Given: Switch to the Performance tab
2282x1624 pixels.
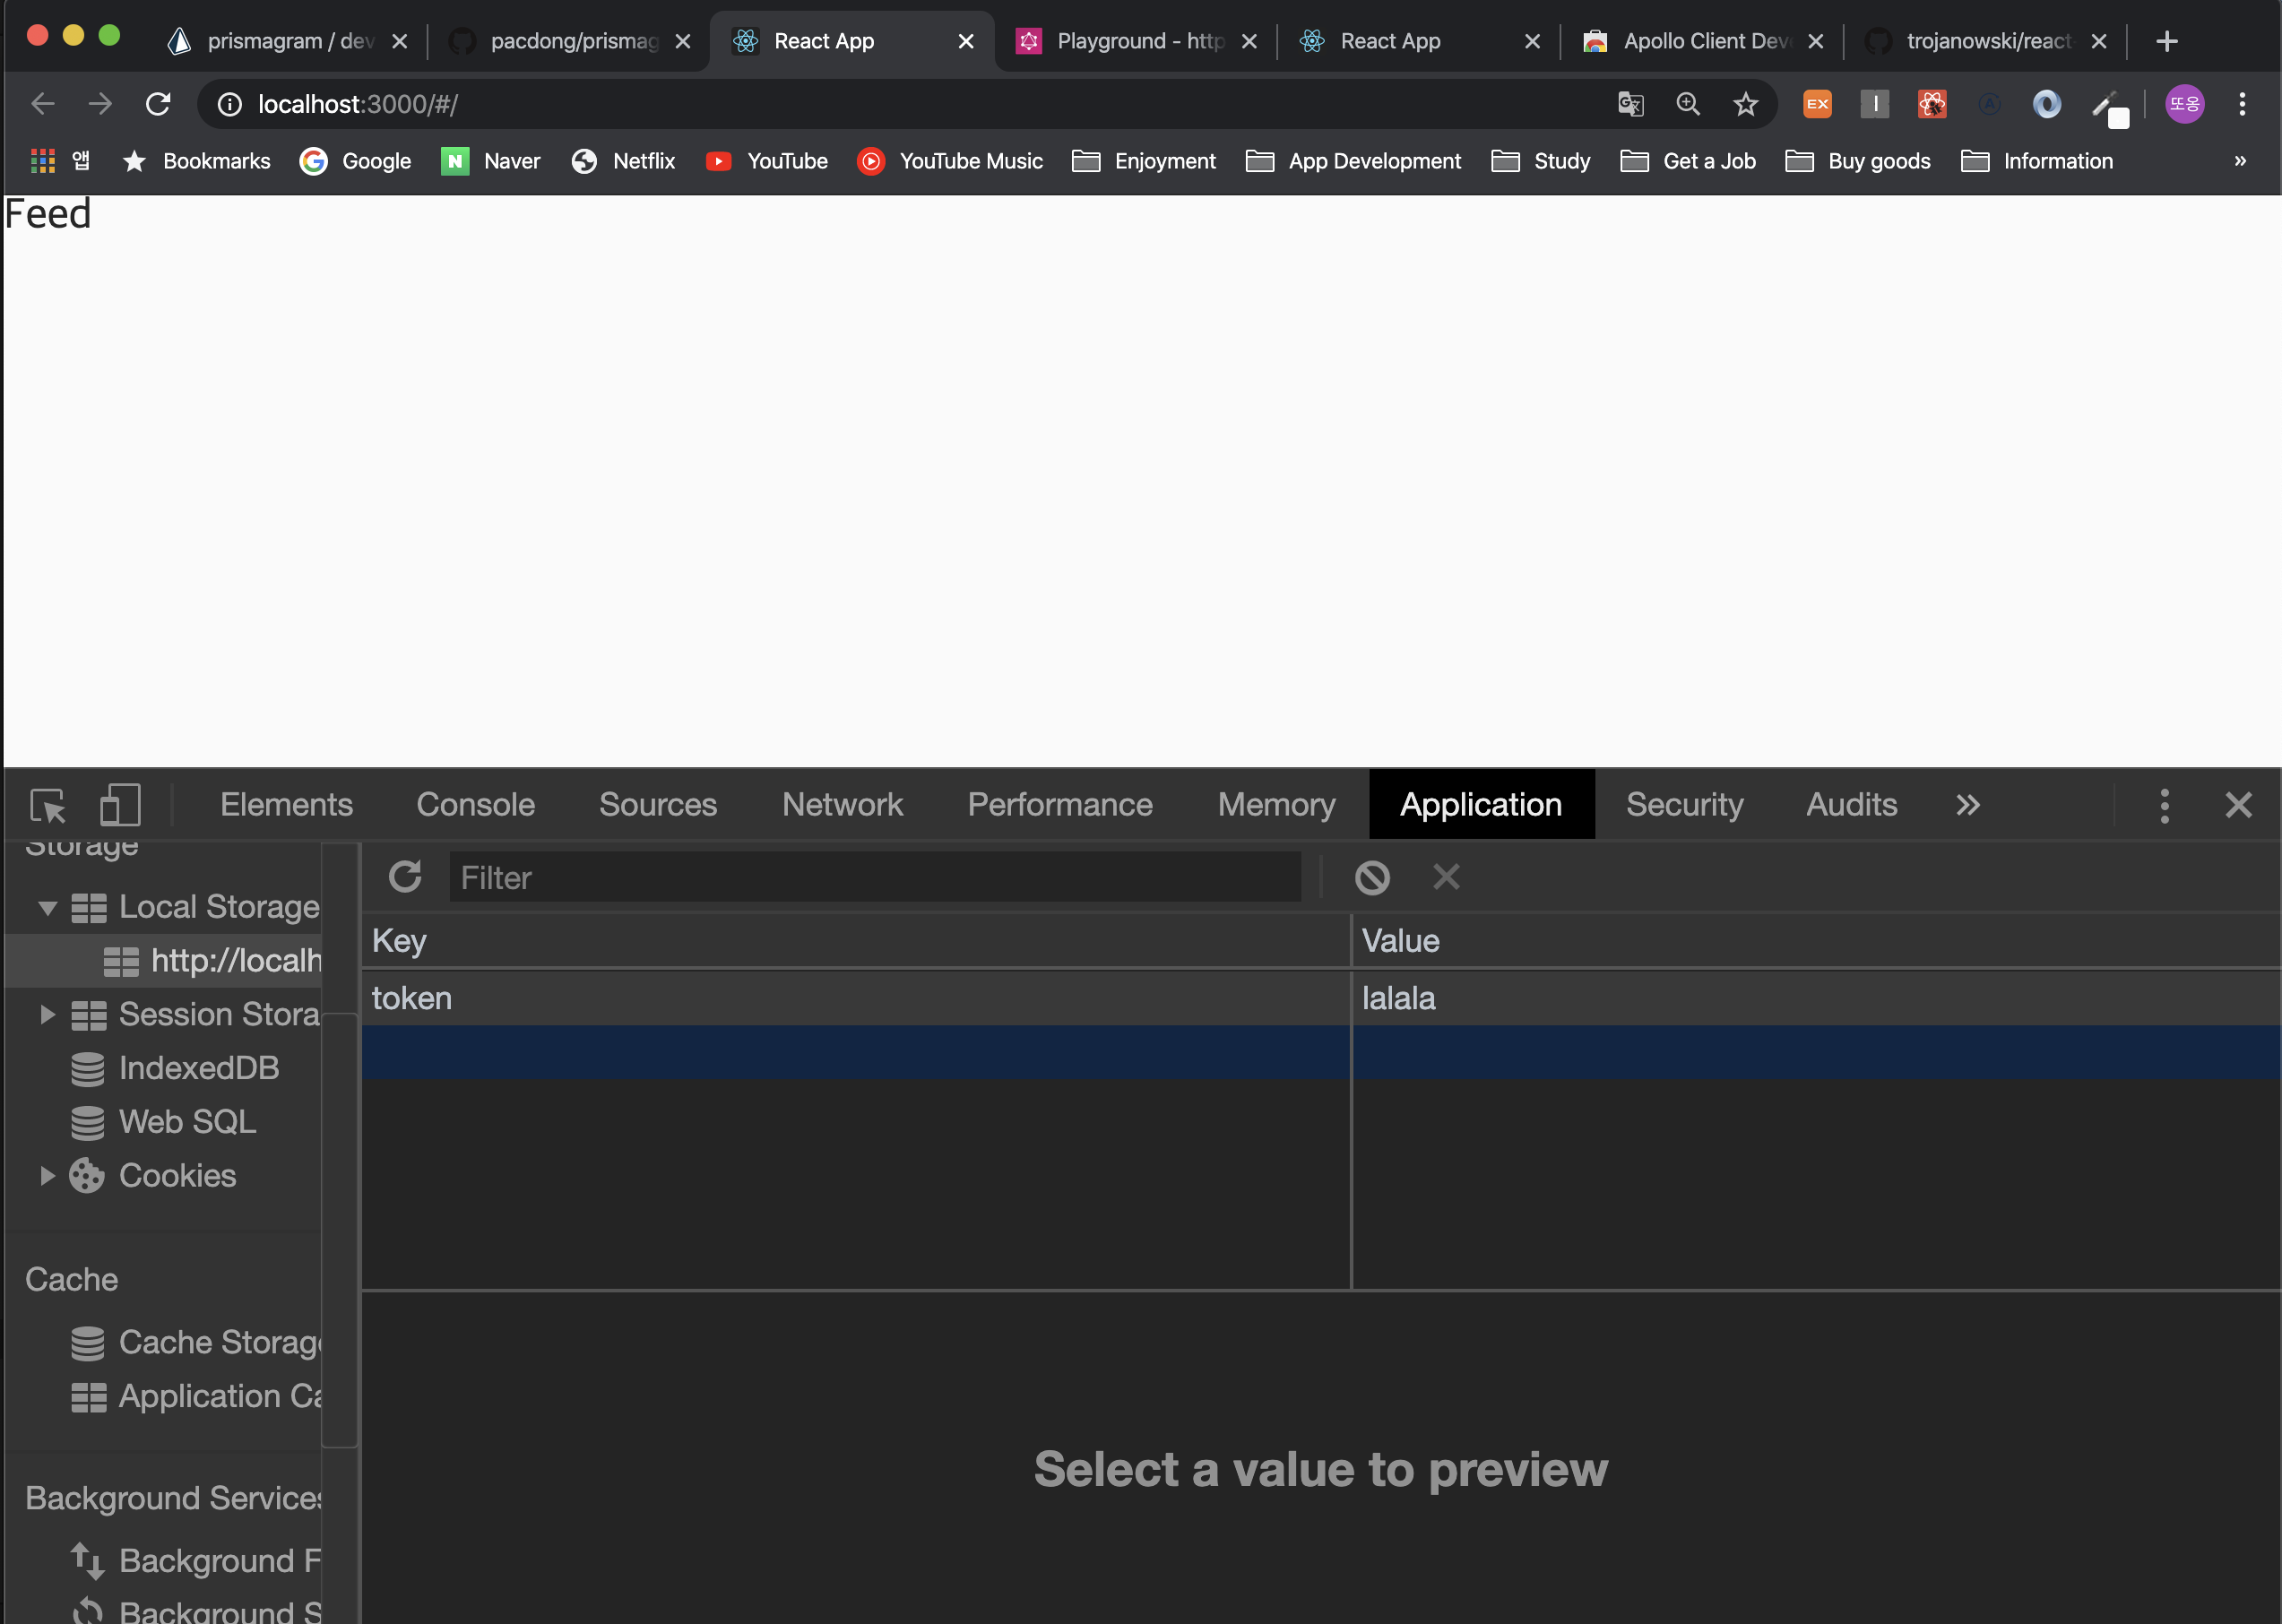Looking at the screenshot, I should click(1060, 805).
